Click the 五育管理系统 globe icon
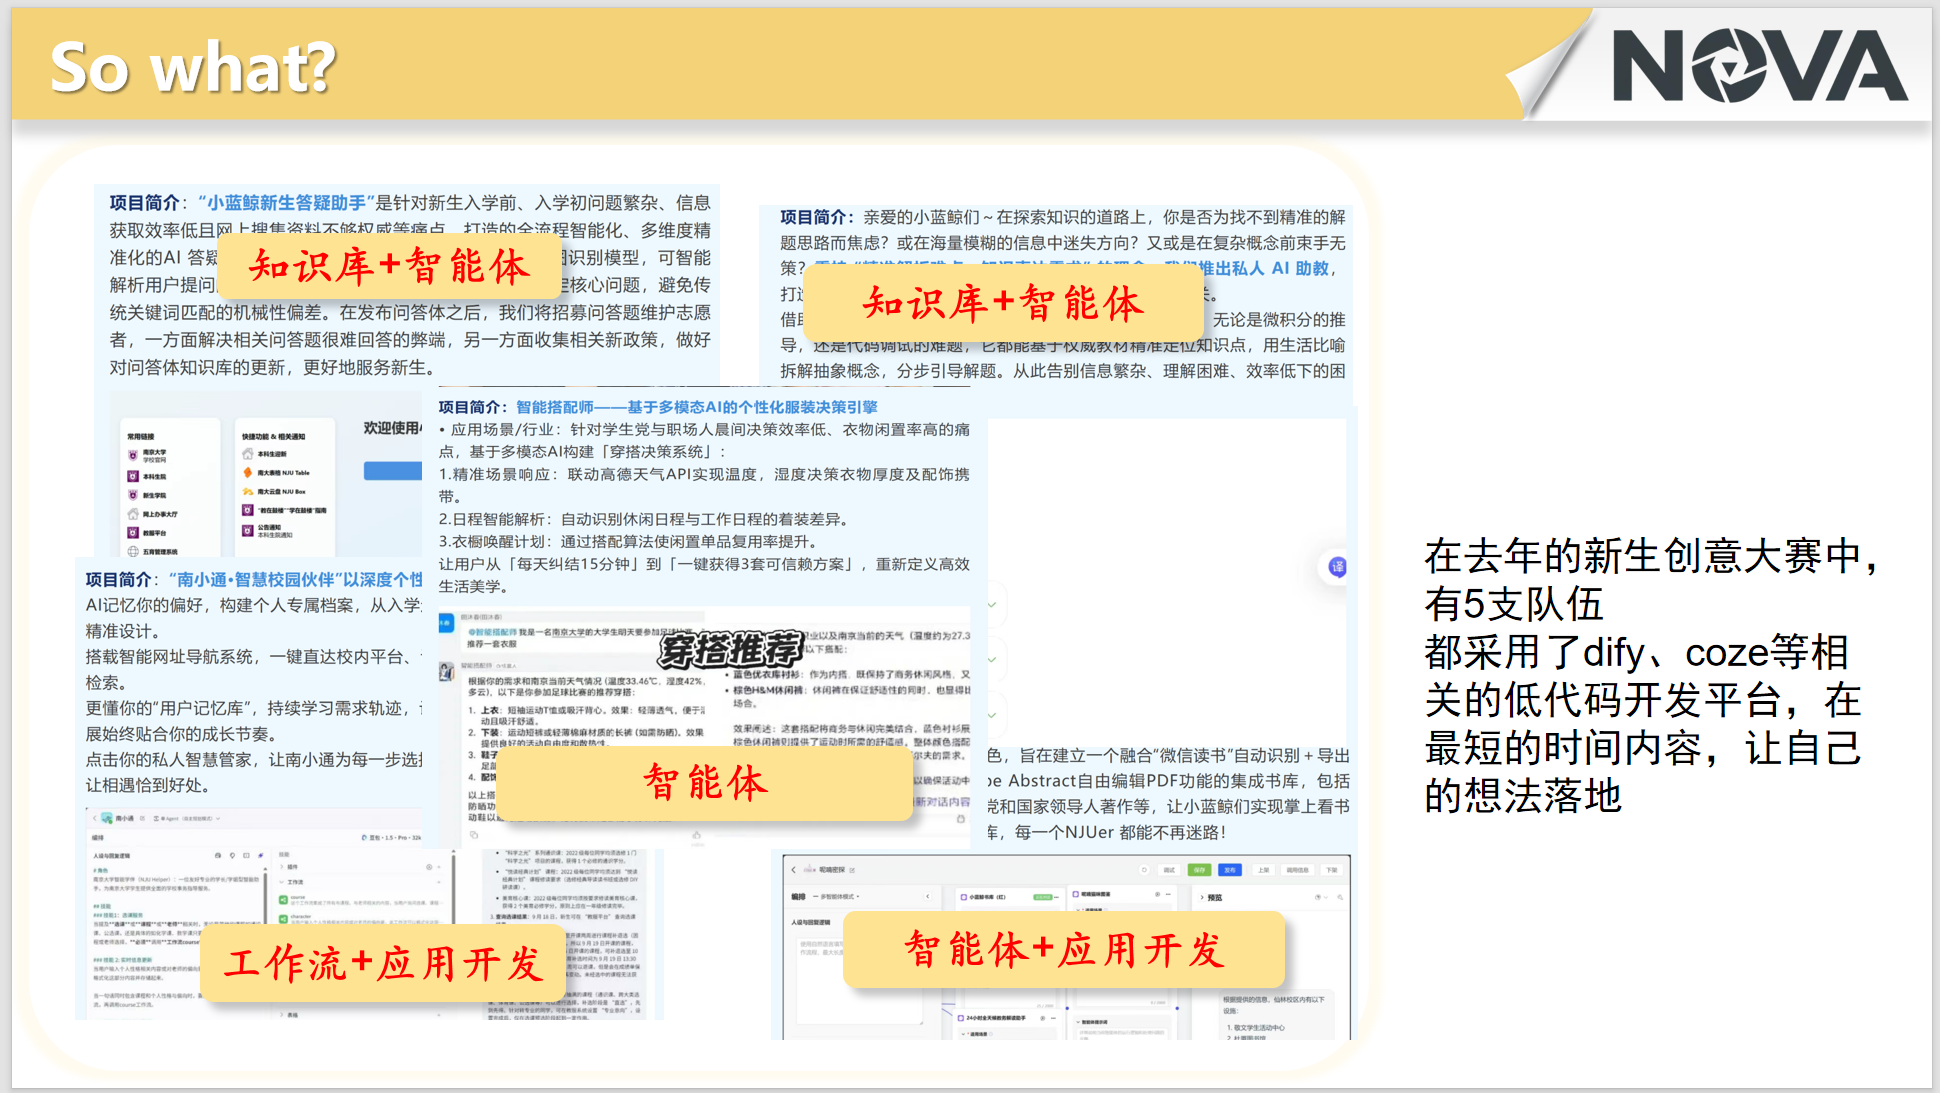This screenshot has width=1940, height=1093. [133, 551]
